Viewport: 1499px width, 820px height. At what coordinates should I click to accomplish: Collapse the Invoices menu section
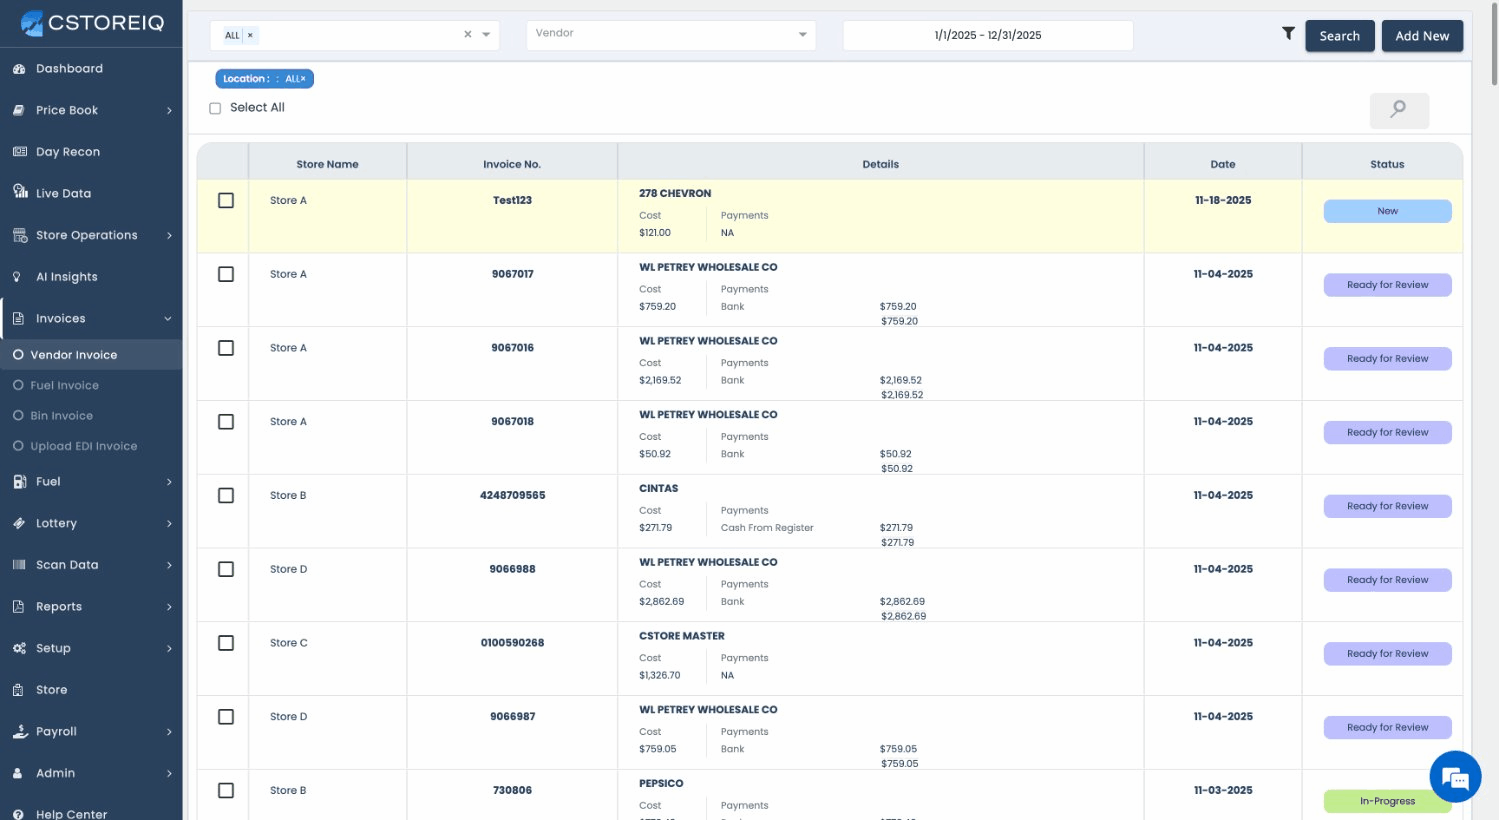click(x=167, y=319)
